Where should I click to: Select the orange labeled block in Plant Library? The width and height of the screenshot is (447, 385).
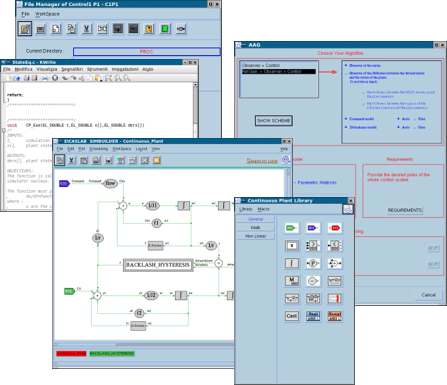click(x=334, y=316)
